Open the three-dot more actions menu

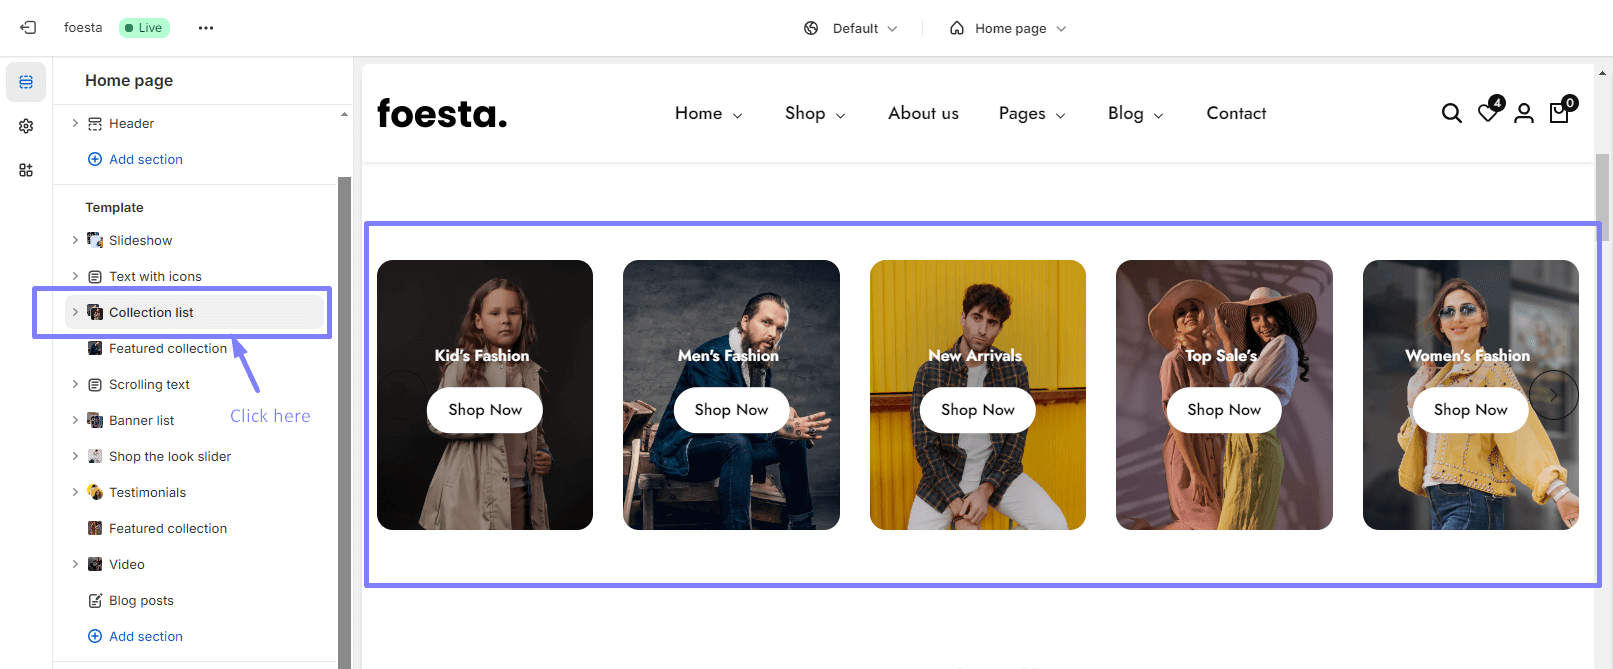[x=206, y=28]
